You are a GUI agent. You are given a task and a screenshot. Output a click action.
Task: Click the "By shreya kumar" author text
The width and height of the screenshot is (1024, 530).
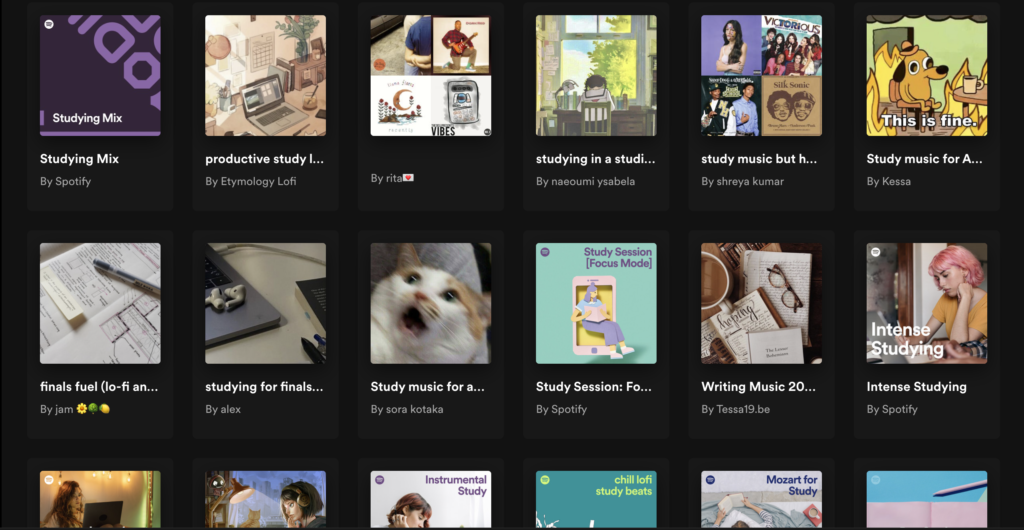(x=743, y=181)
